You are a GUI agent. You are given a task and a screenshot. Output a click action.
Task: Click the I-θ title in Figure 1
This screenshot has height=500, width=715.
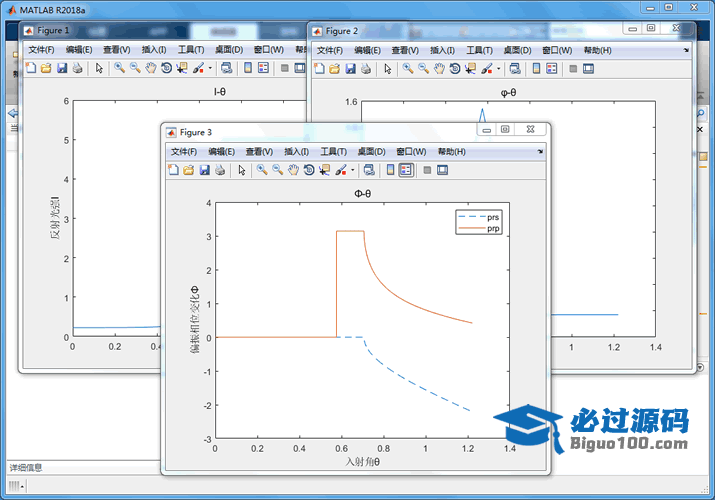click(x=220, y=92)
